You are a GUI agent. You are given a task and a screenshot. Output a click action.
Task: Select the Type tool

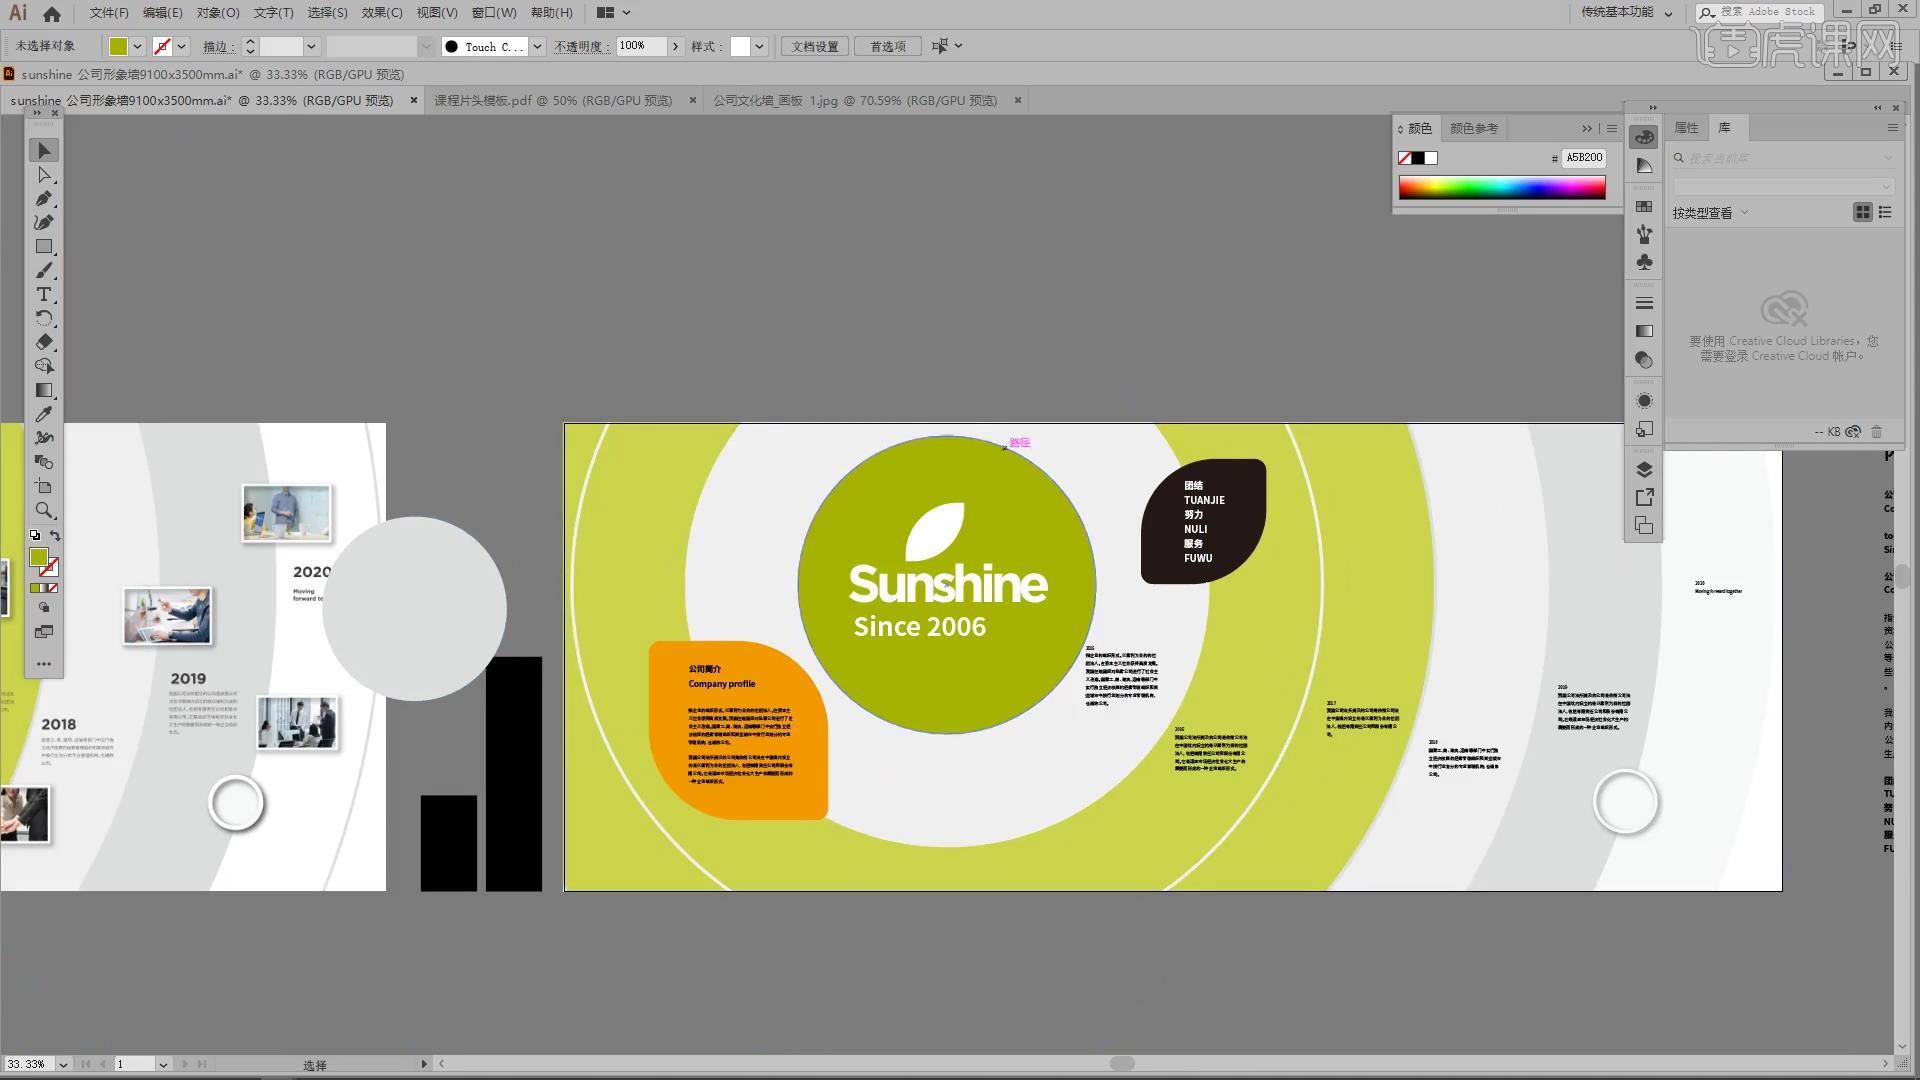tap(44, 295)
